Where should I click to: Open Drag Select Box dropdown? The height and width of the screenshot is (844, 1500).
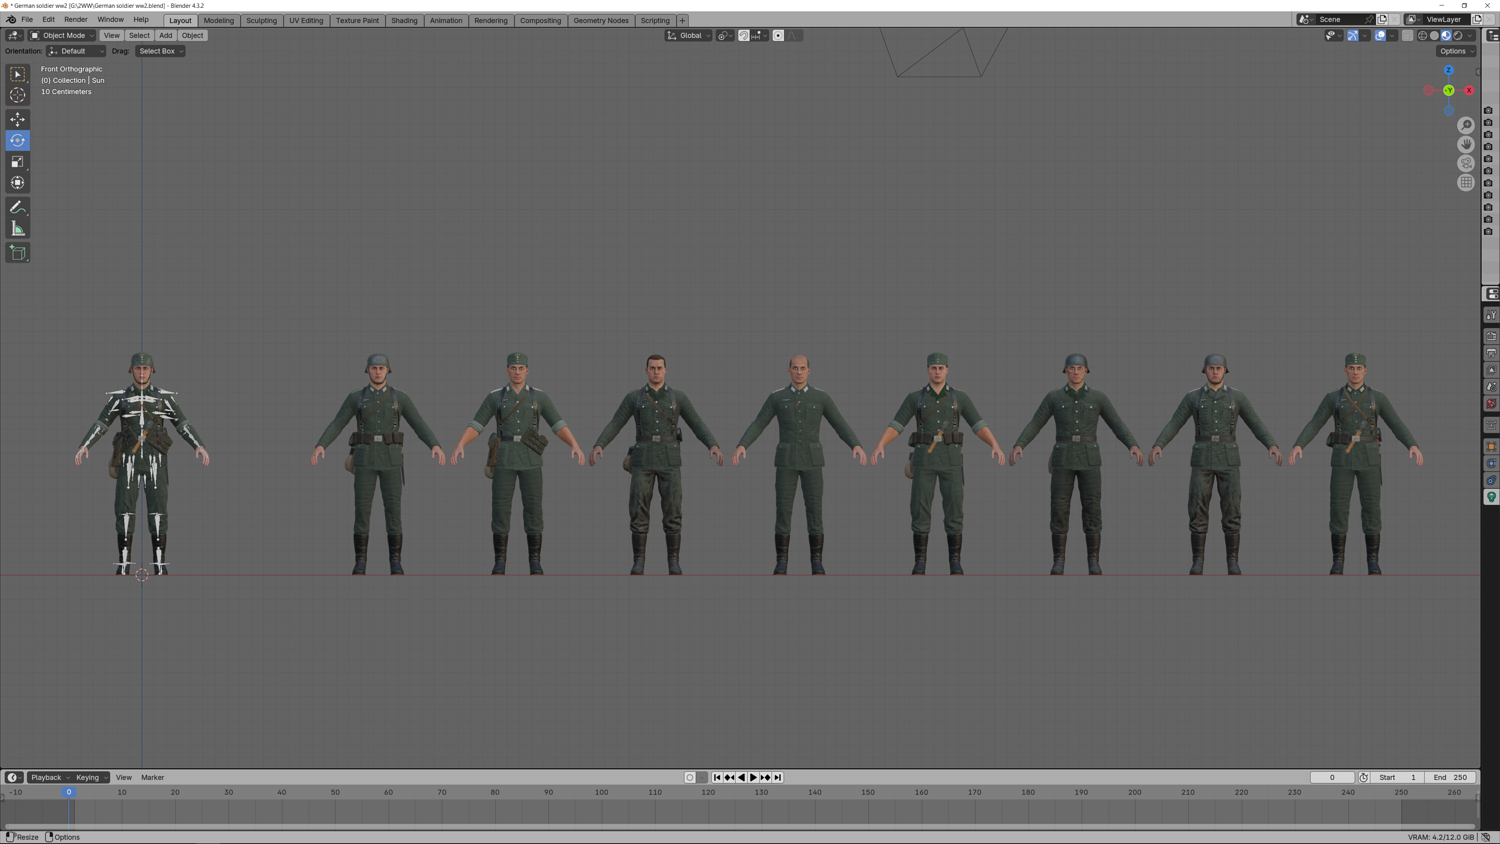coord(160,51)
